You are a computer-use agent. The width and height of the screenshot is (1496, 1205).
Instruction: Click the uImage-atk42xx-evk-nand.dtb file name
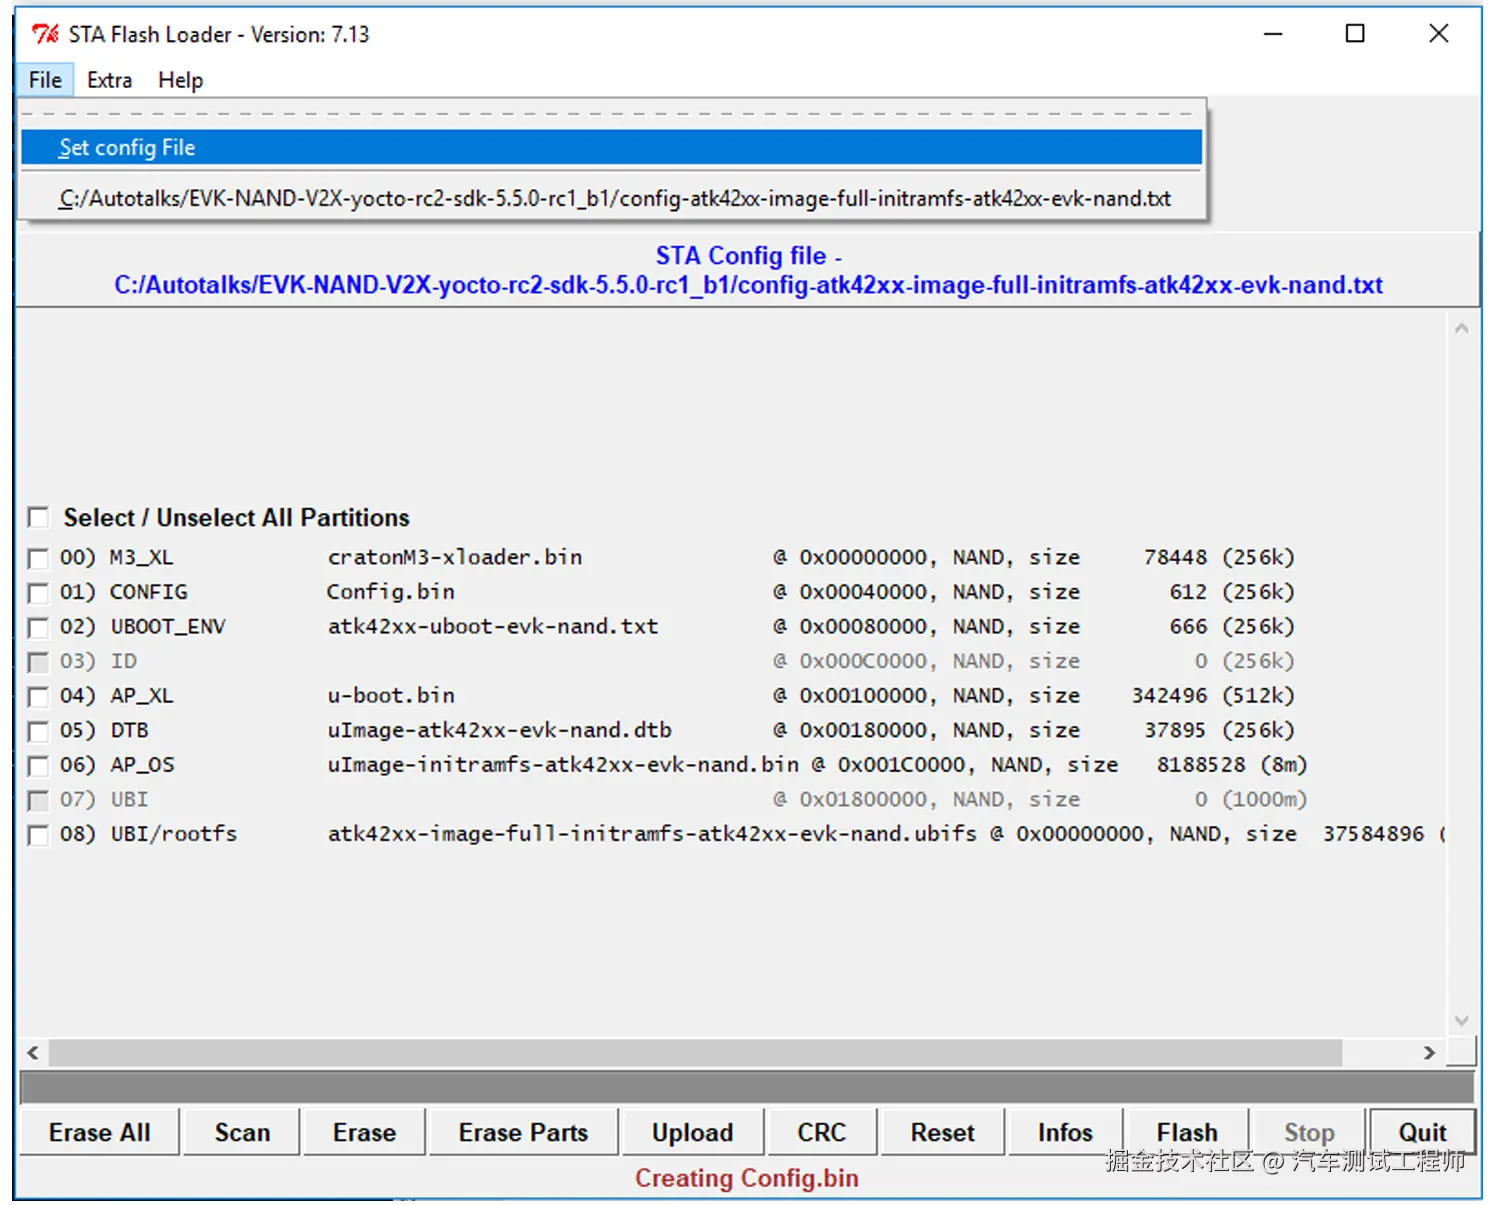500,730
